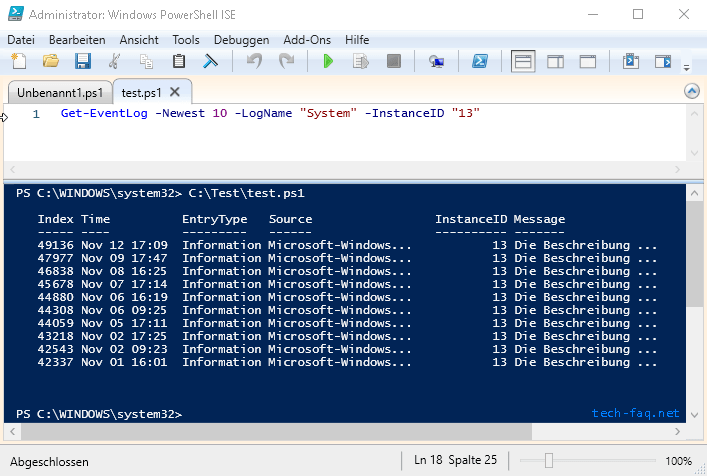
Task: Click the Paste clipboard icon
Action: click(179, 62)
